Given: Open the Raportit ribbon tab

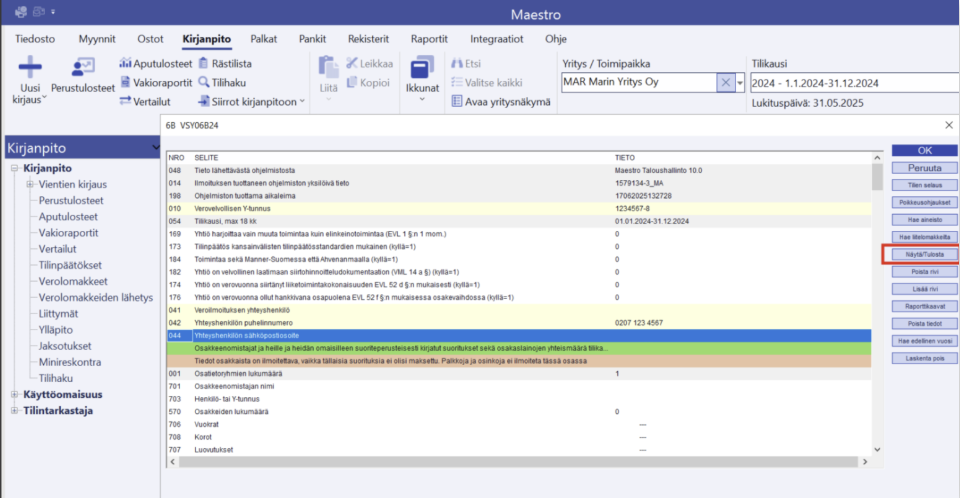Looking at the screenshot, I should click(429, 38).
